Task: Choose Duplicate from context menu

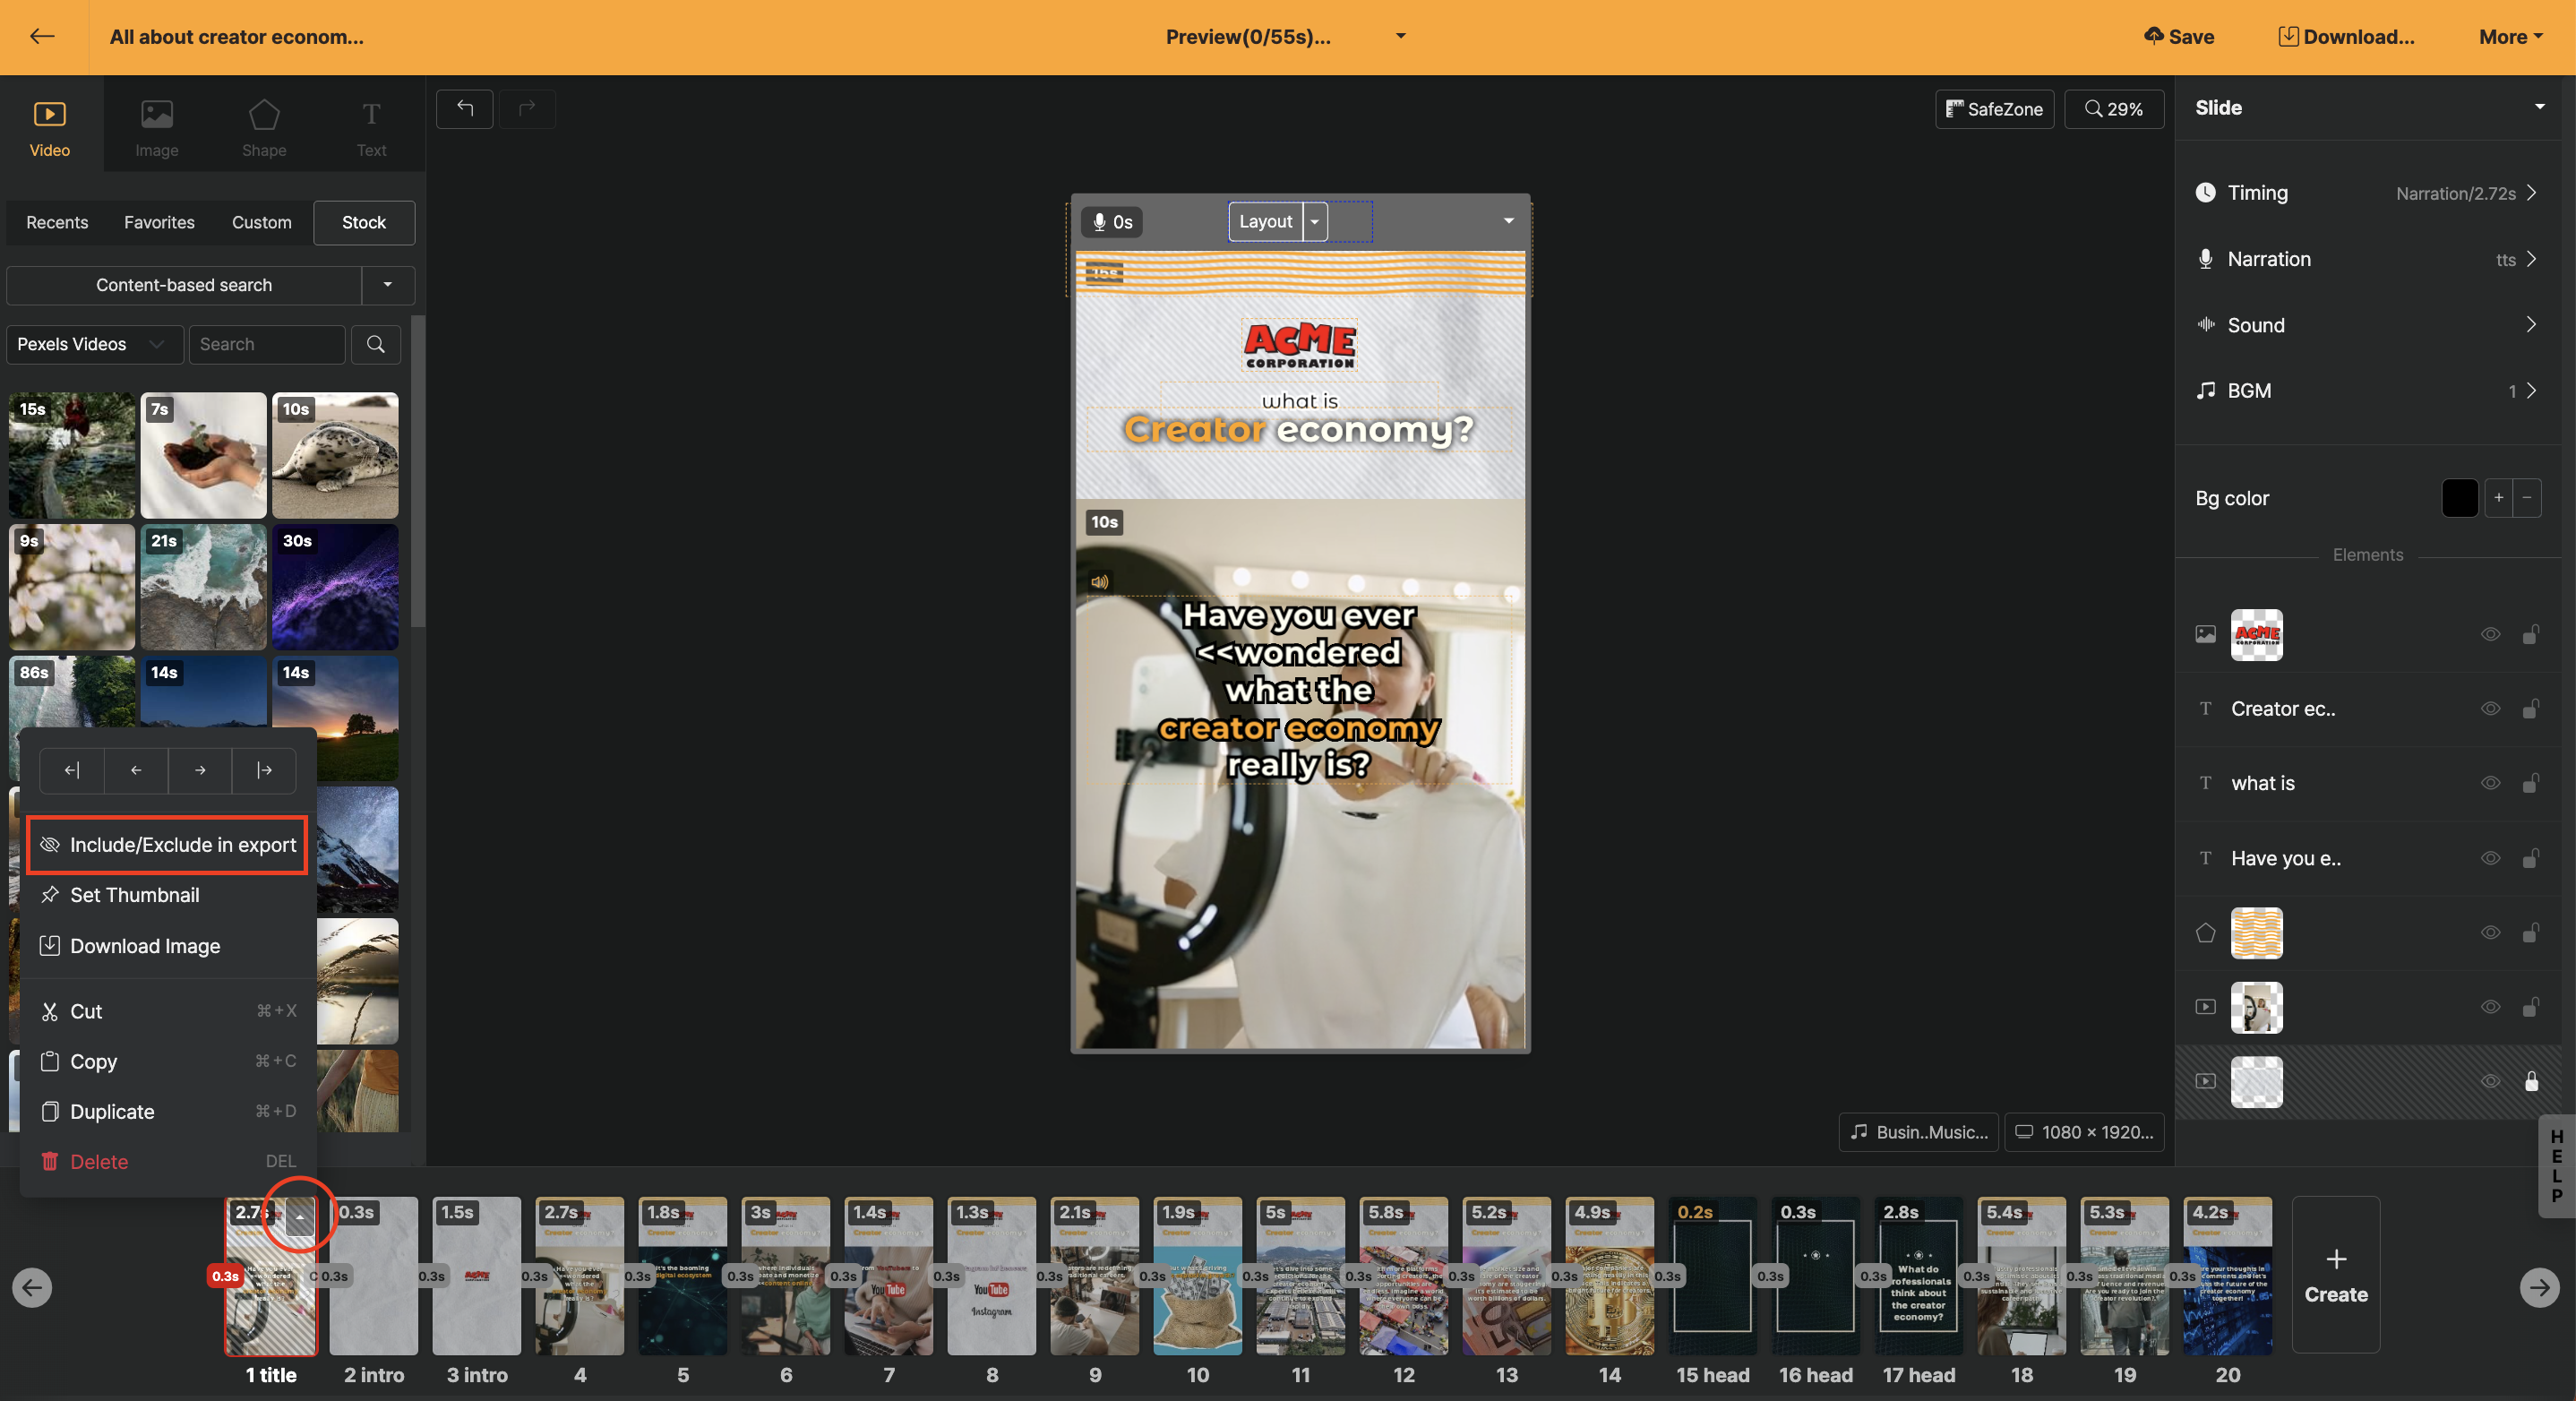Action: (x=167, y=1111)
